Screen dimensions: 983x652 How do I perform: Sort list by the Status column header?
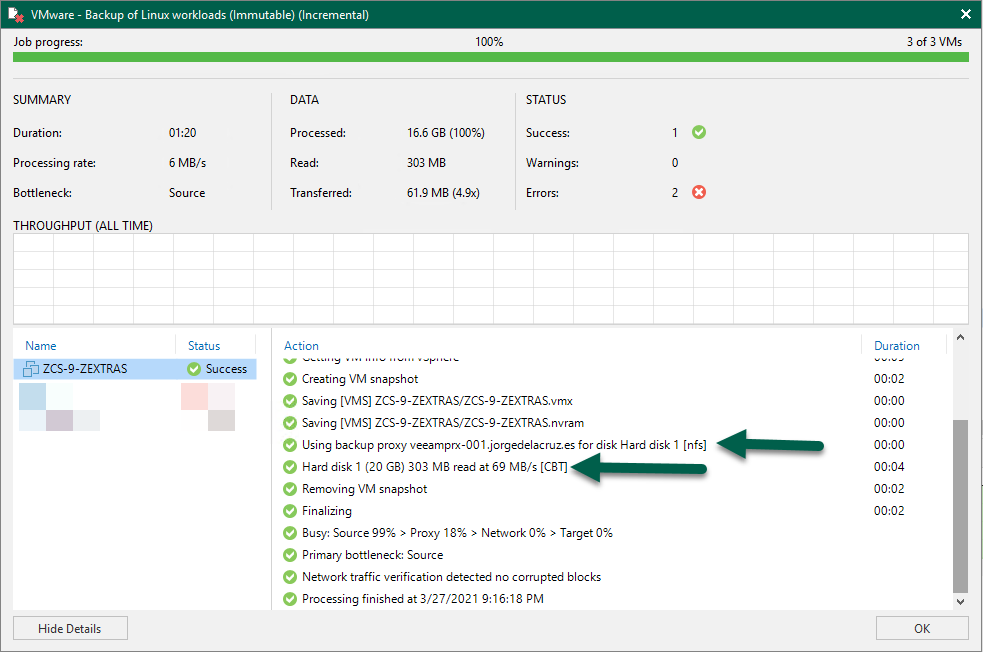pyautogui.click(x=204, y=345)
